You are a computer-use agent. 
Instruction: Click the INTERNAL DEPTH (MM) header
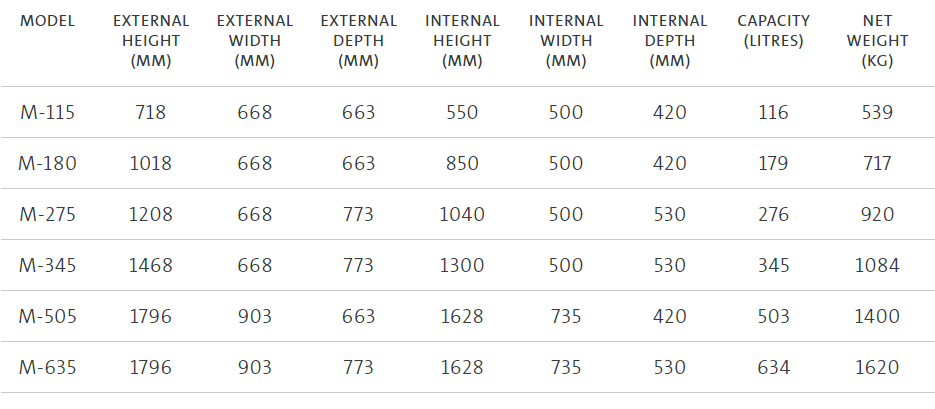click(x=669, y=41)
